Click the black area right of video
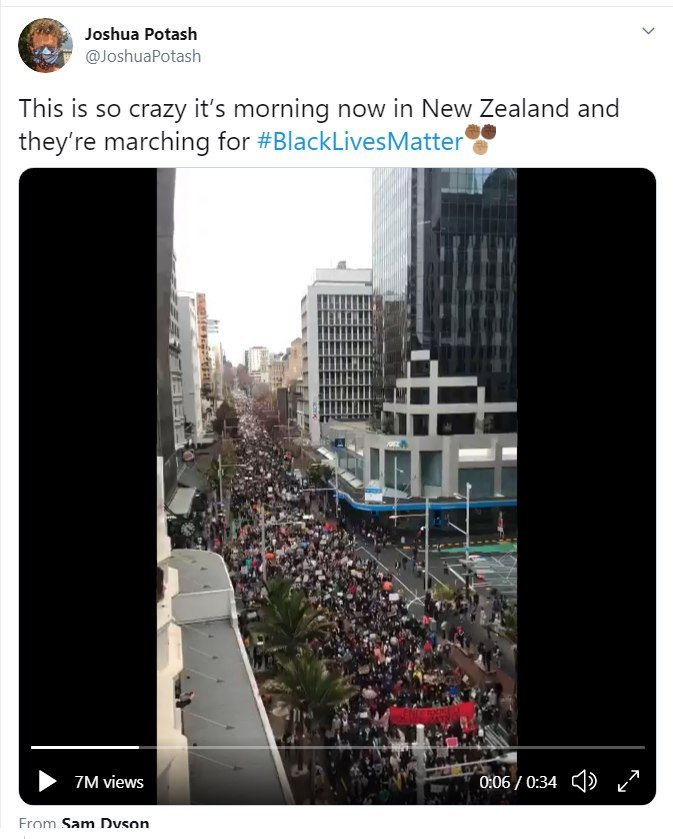The height and width of the screenshot is (839, 673). 586,455
